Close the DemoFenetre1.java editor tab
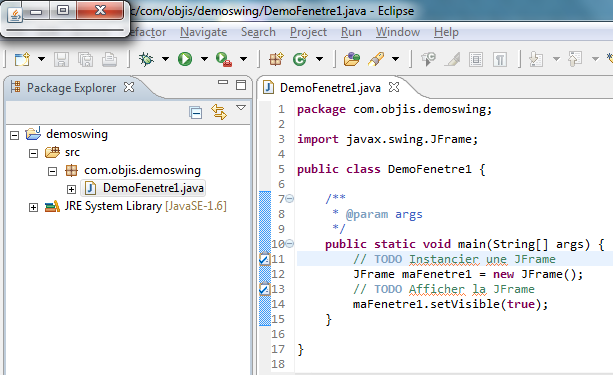The width and height of the screenshot is (613, 375). [394, 87]
